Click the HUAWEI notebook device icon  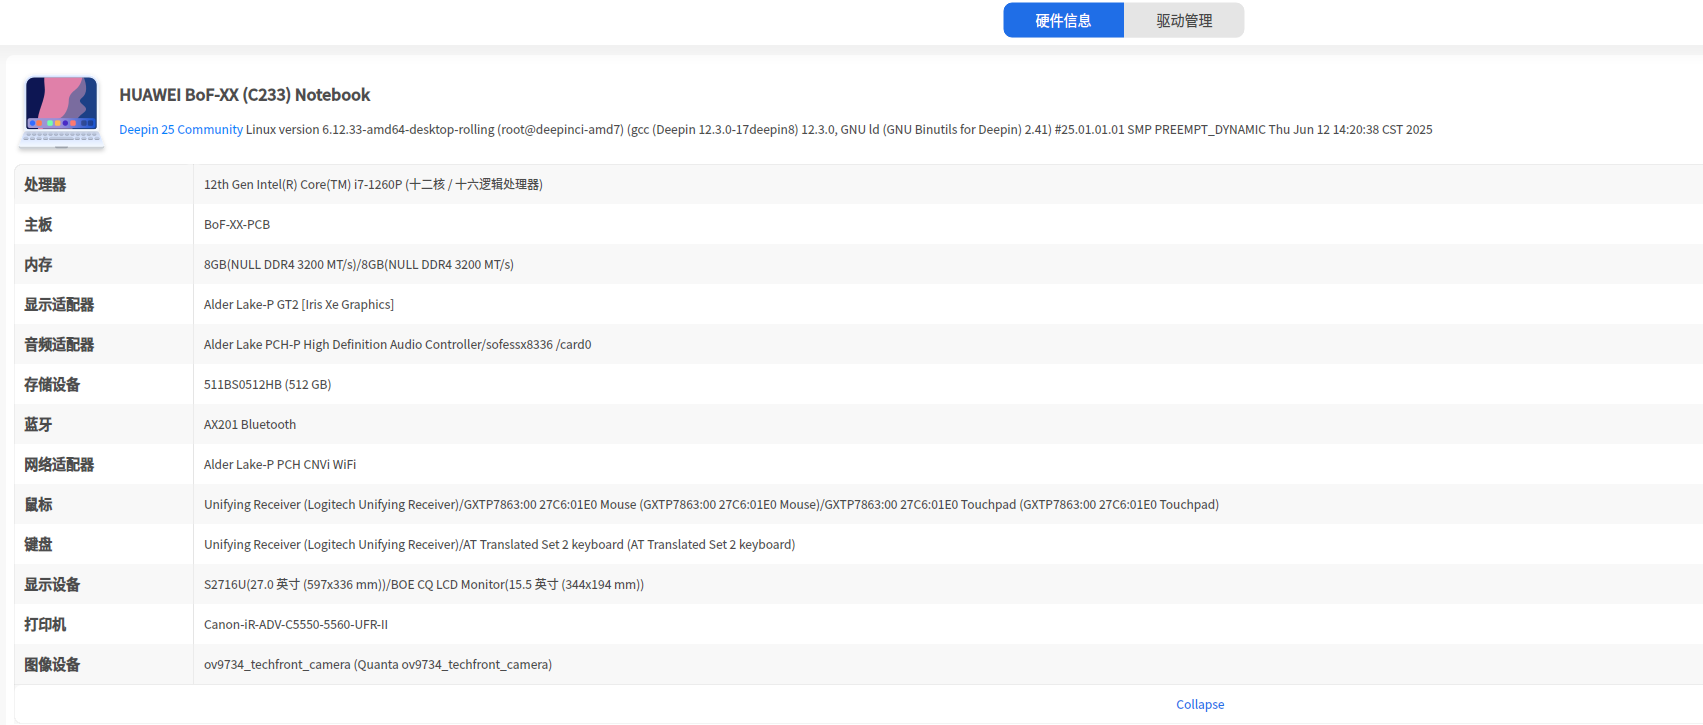tap(62, 112)
